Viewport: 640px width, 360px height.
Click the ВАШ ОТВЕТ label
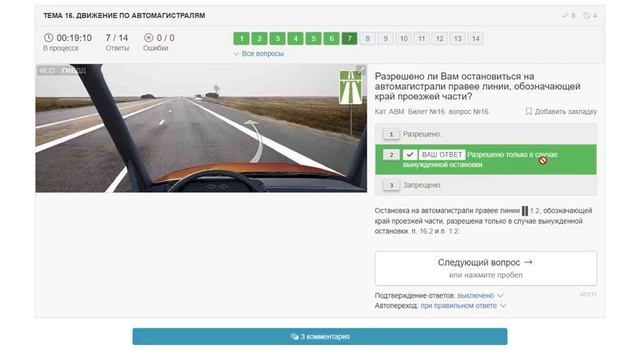point(442,155)
